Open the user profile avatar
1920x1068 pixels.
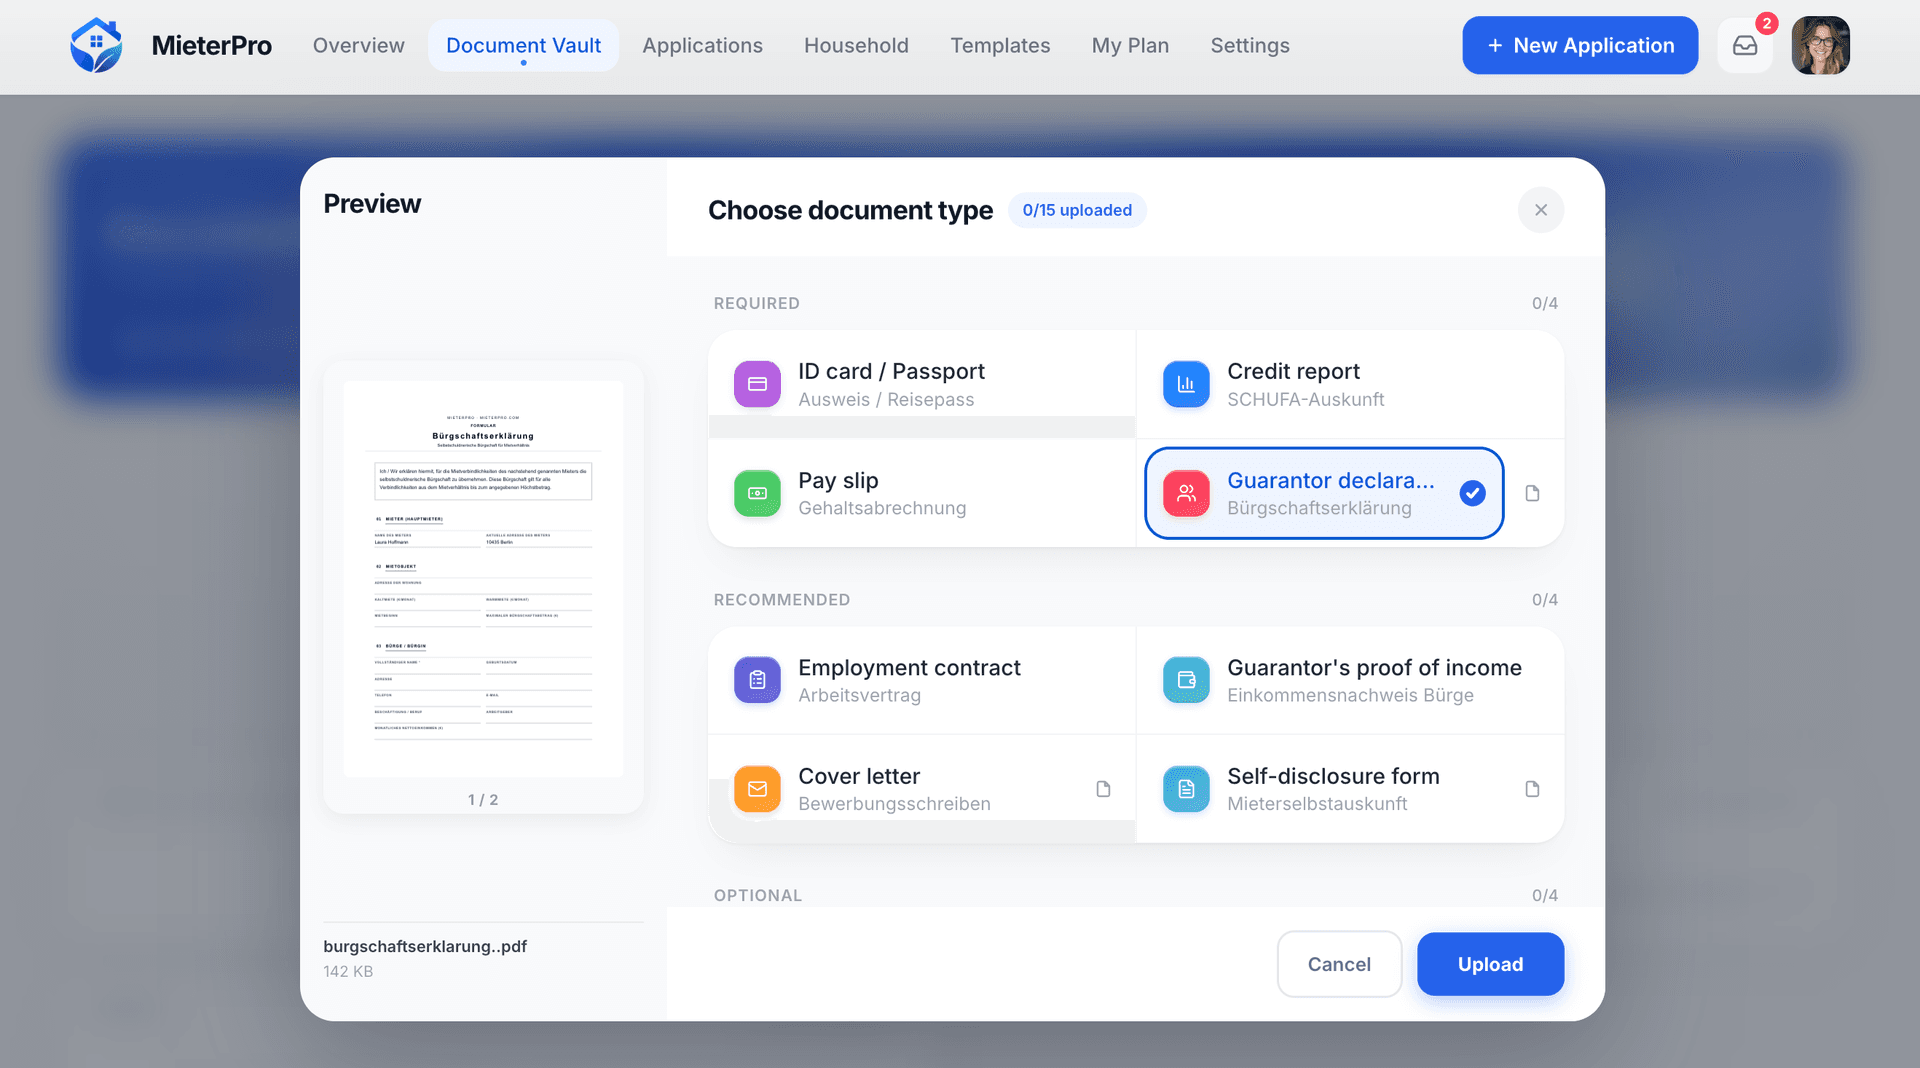[x=1820, y=45]
